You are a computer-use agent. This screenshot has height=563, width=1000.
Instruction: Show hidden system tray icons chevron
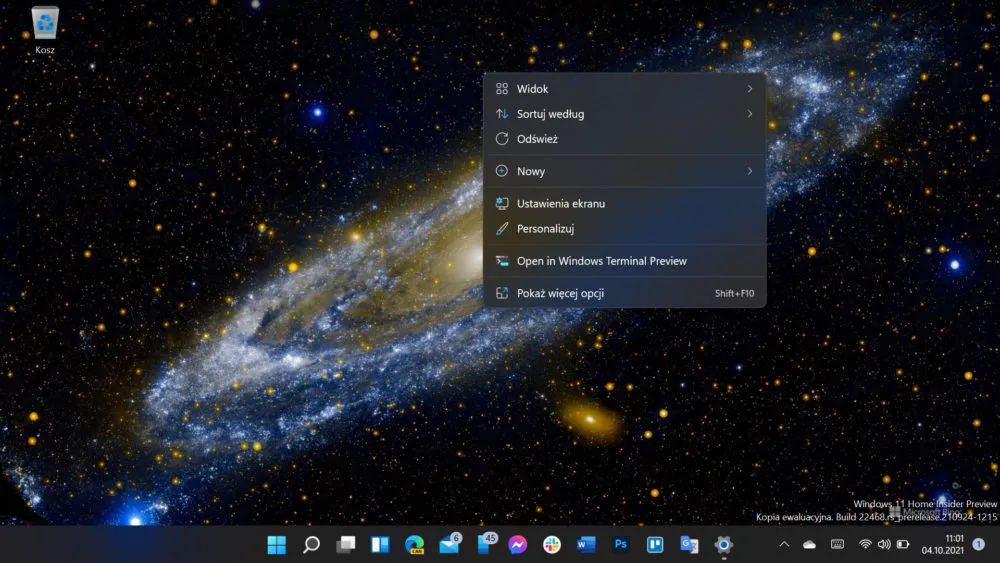[784, 545]
